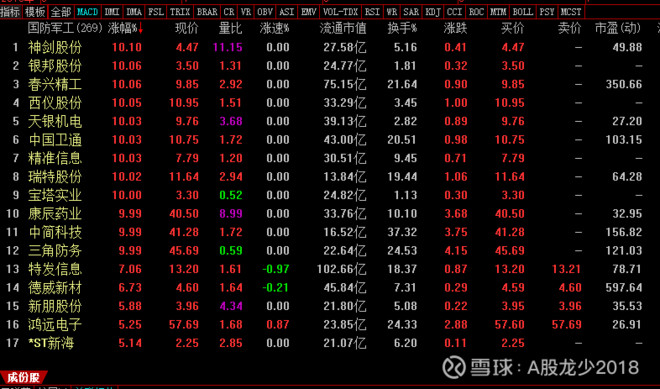Image resolution: width=660 pixels, height=389 pixels.
Task: Choose the RSI indicator tab
Action: click(x=372, y=11)
